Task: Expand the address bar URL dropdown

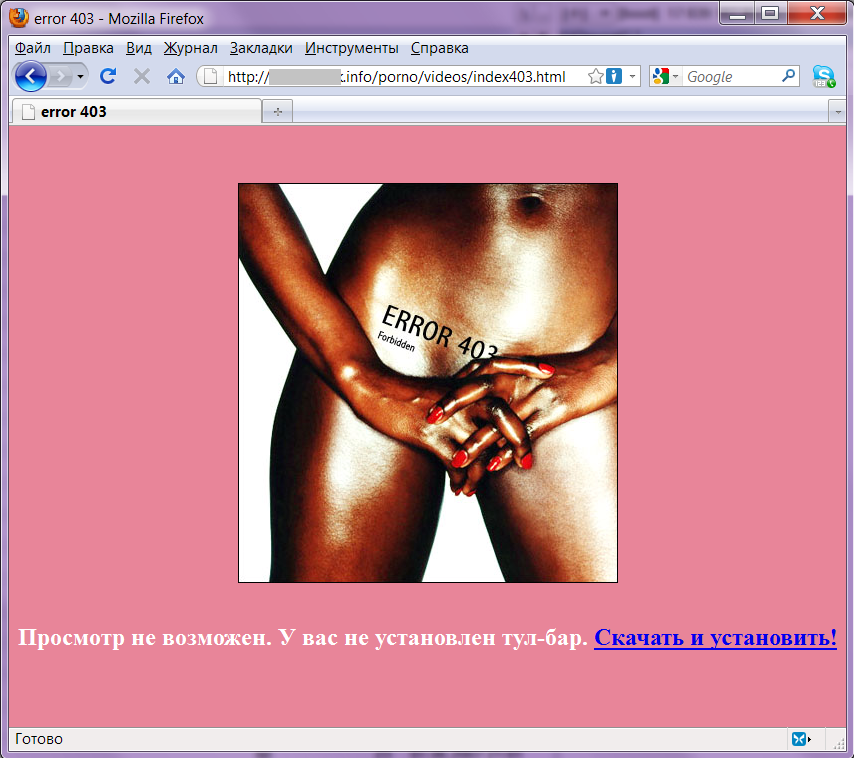Action: point(633,77)
